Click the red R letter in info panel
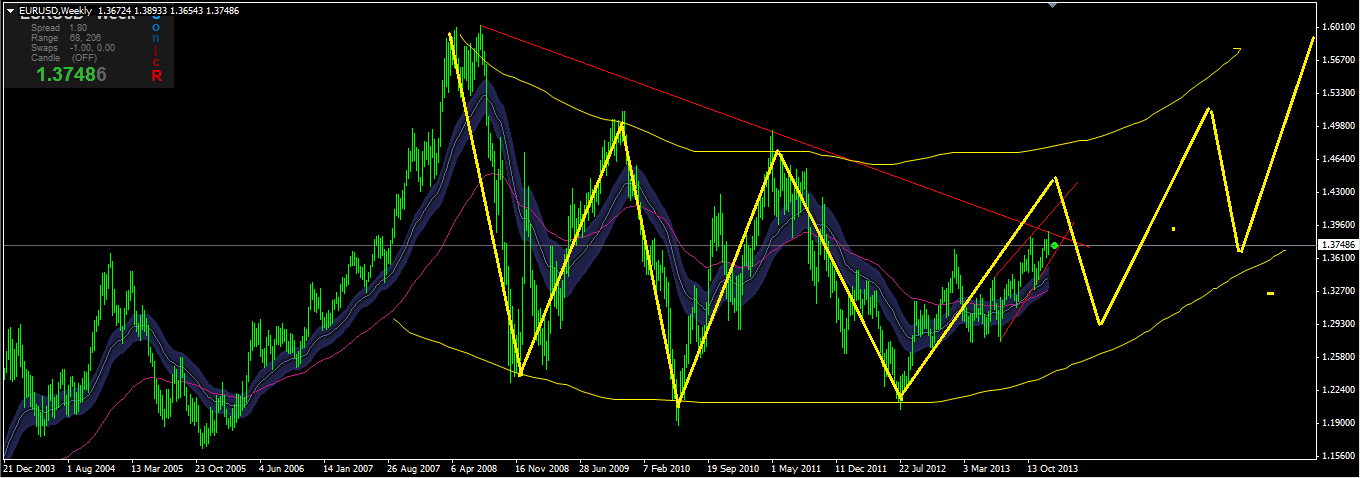Image resolution: width=1360 pixels, height=478 pixels. 157,75
